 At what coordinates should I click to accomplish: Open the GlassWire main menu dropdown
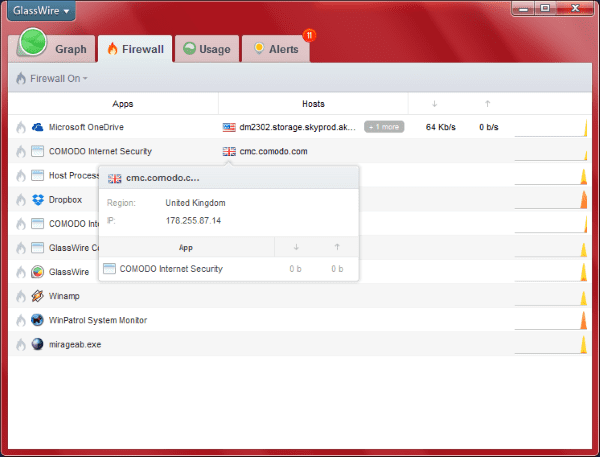coord(41,10)
